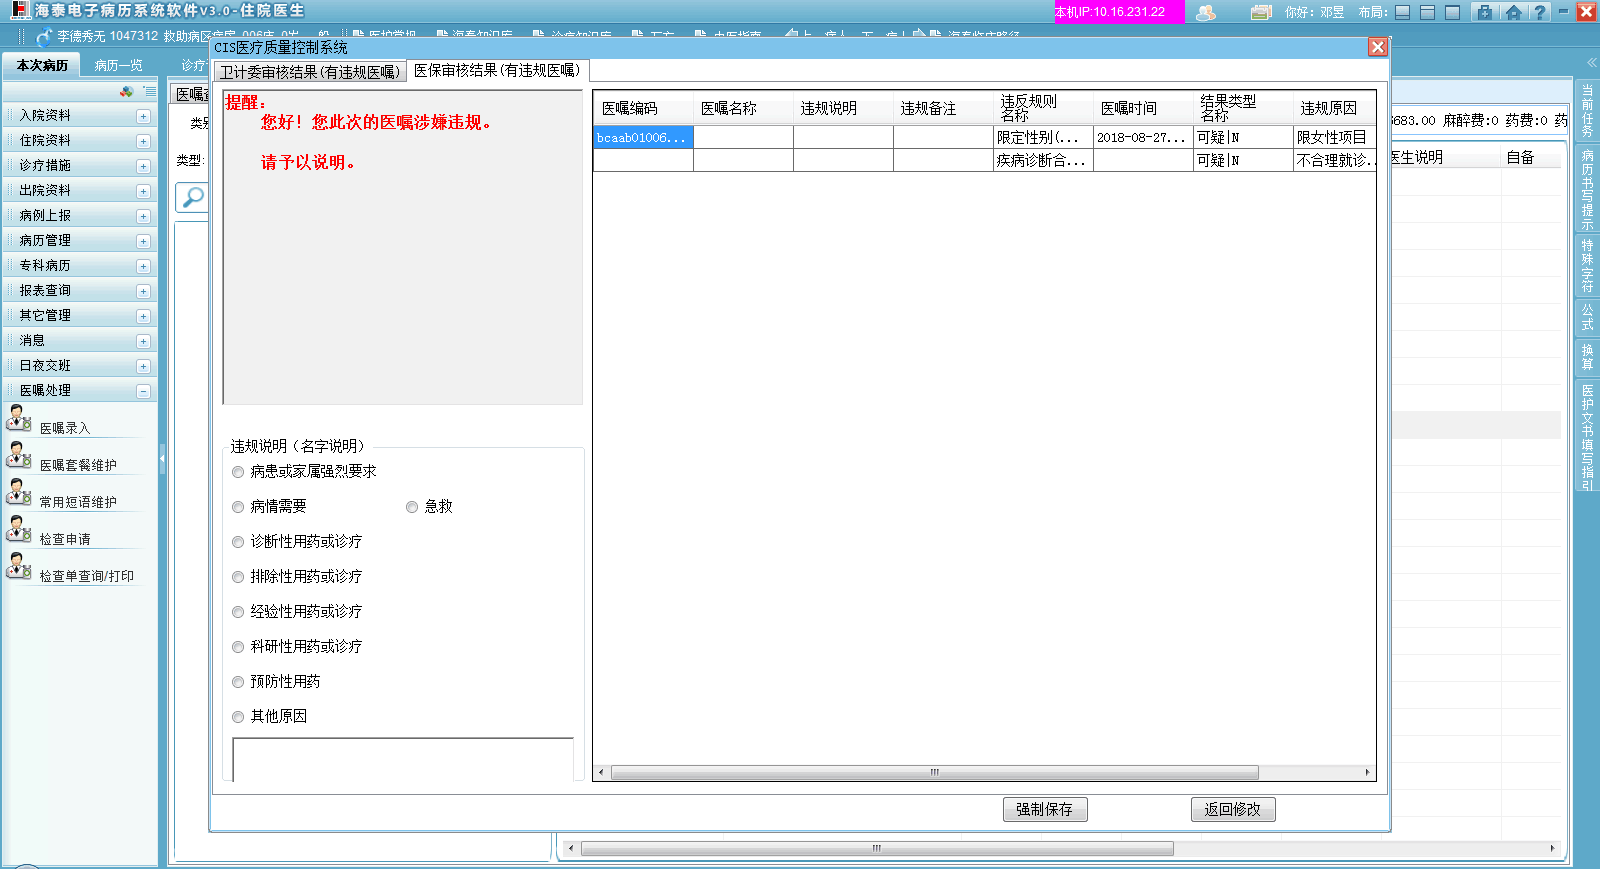Click the 返回修改 button

click(1233, 809)
